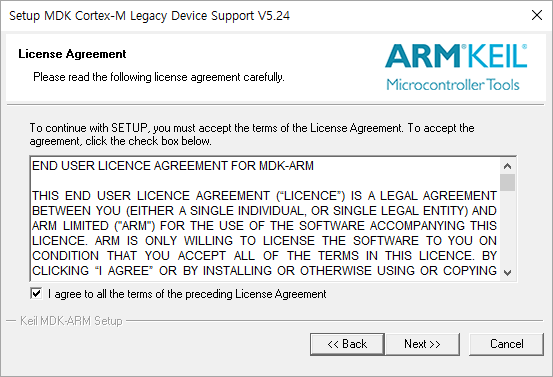Click the ARM KEIL logo

[x=456, y=56]
